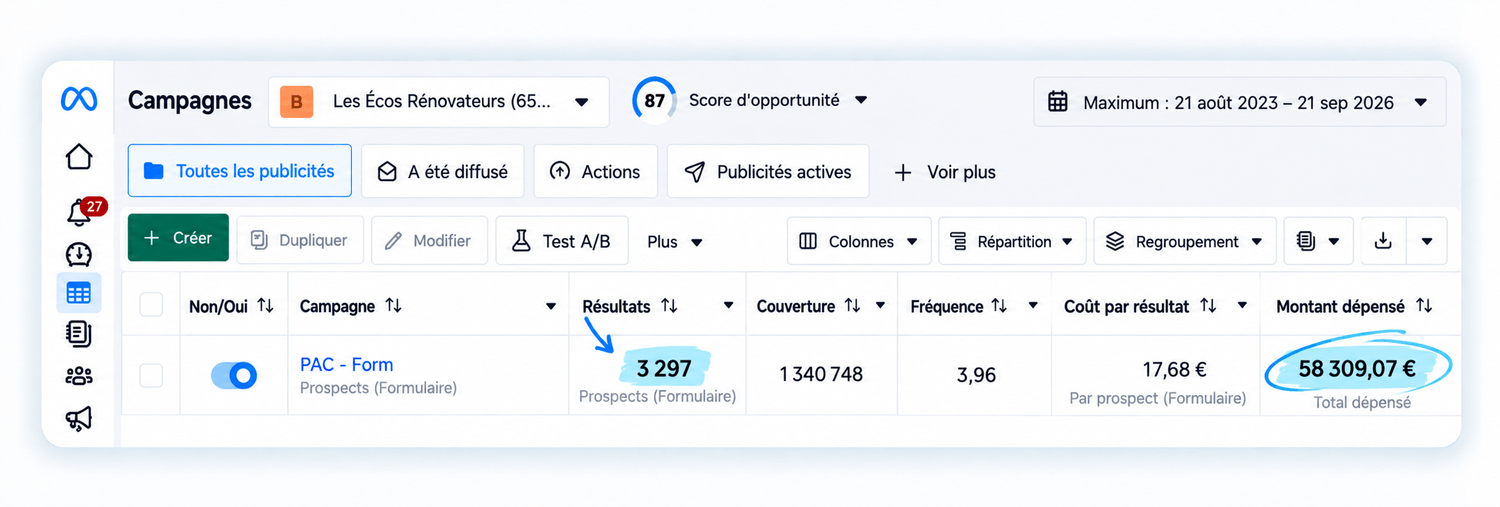Click the green Créer button

(178, 238)
